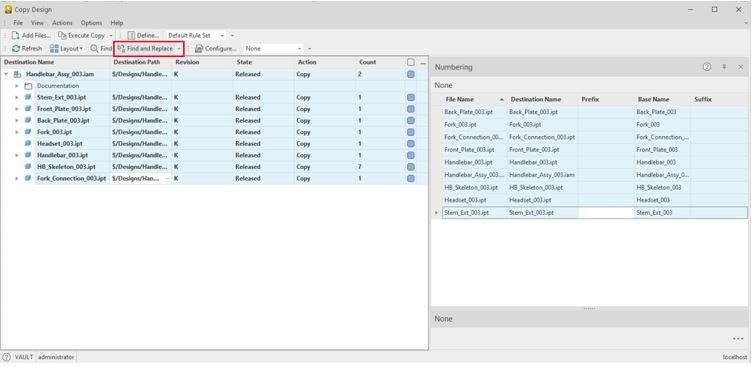Toggle checkbox for Headset_003.ipt row
Image resolution: width=752 pixels, height=367 pixels.
point(411,143)
